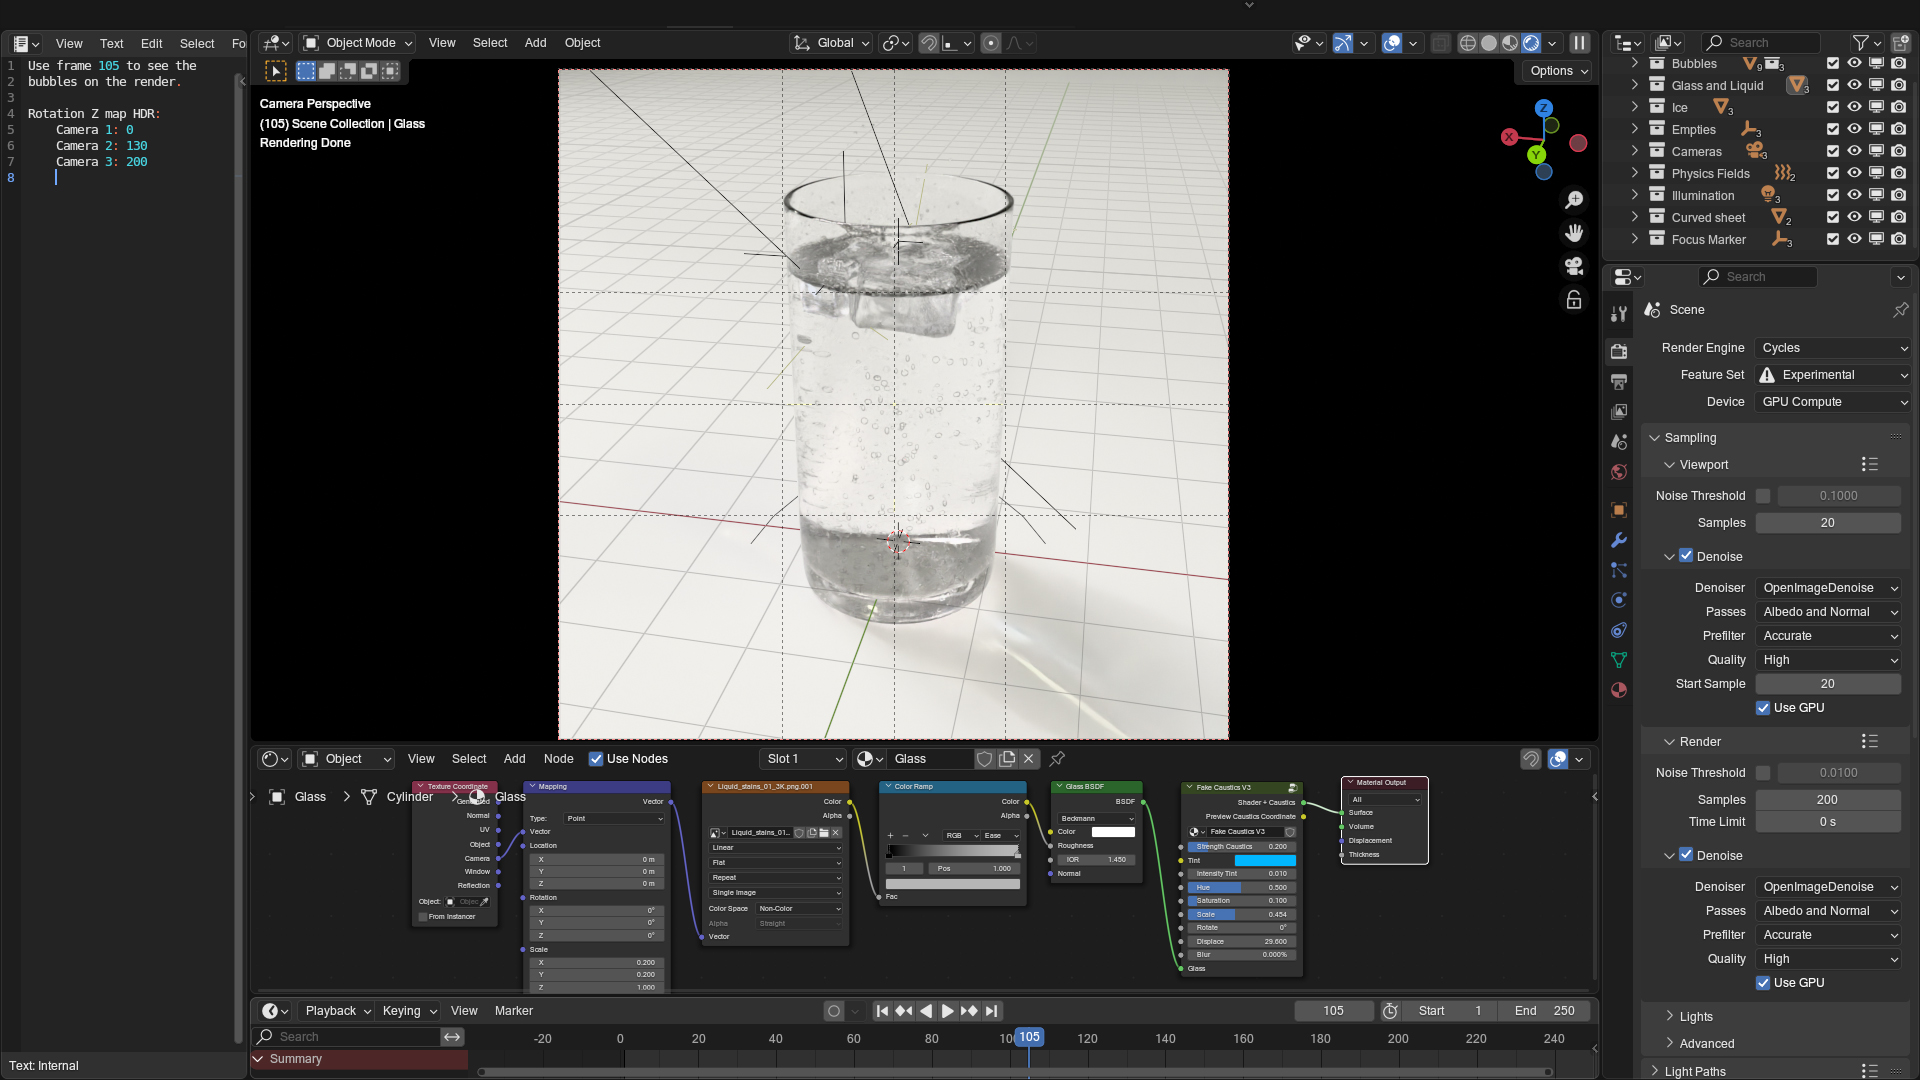Switch to rendered viewport shading
This screenshot has width=1920, height=1080.
pos(1531,43)
